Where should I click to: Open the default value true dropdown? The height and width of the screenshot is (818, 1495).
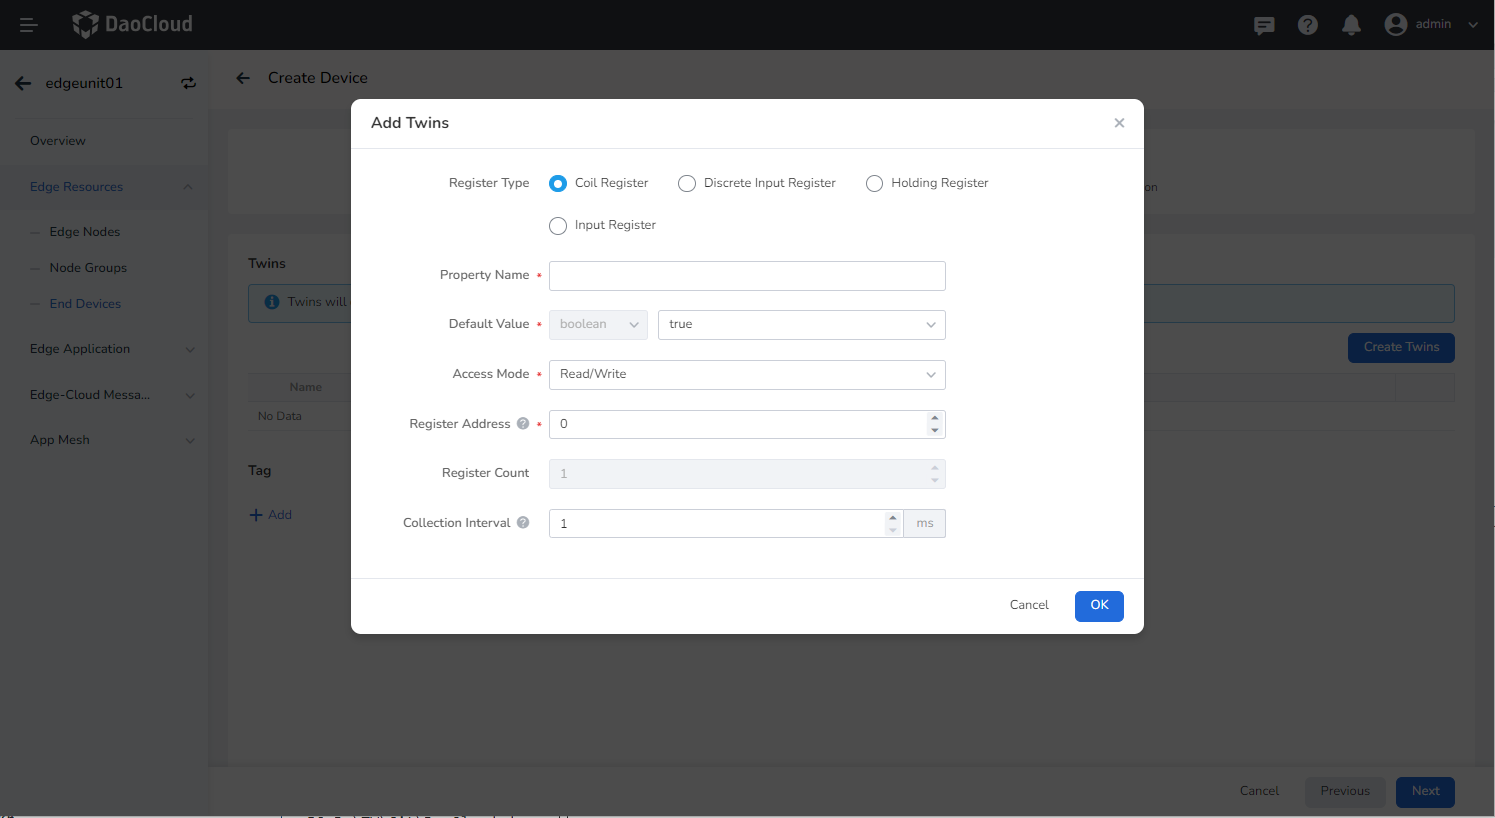tap(802, 325)
